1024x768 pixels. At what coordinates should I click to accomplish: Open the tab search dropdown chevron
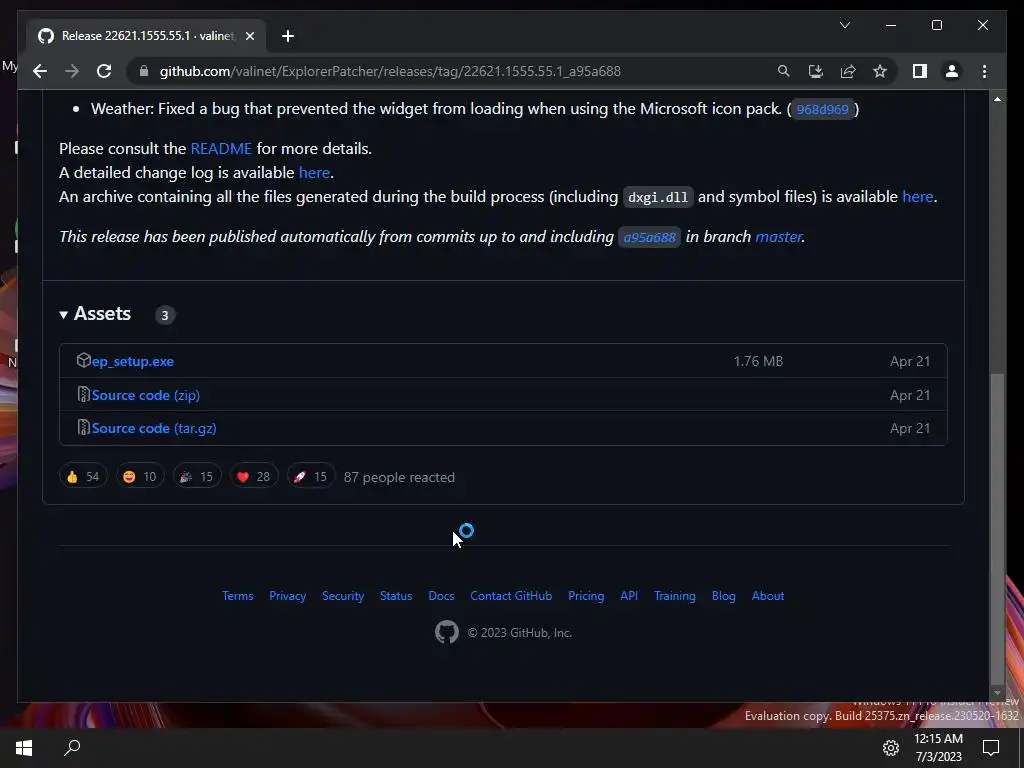(844, 25)
